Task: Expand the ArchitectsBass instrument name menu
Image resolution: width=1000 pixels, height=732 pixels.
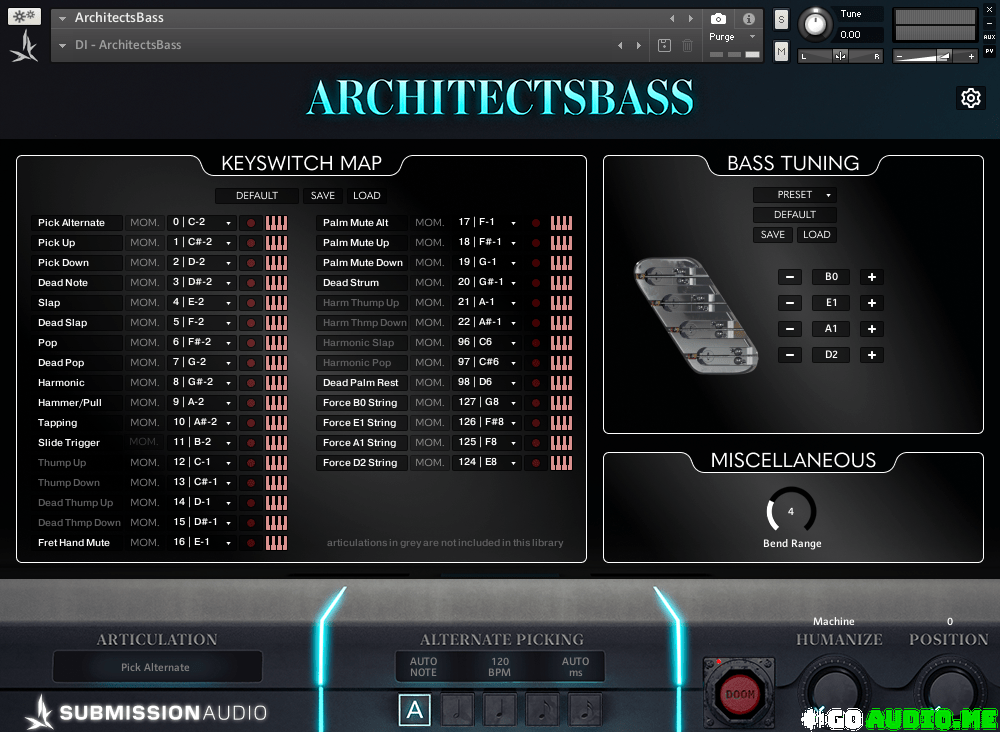Action: pos(62,18)
